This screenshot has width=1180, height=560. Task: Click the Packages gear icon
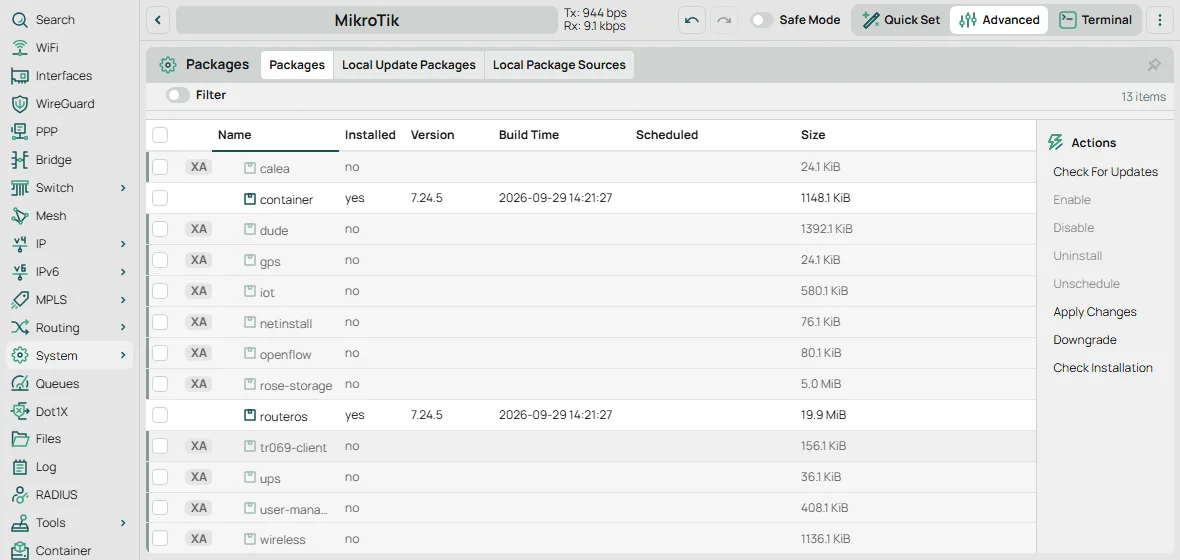tap(168, 65)
